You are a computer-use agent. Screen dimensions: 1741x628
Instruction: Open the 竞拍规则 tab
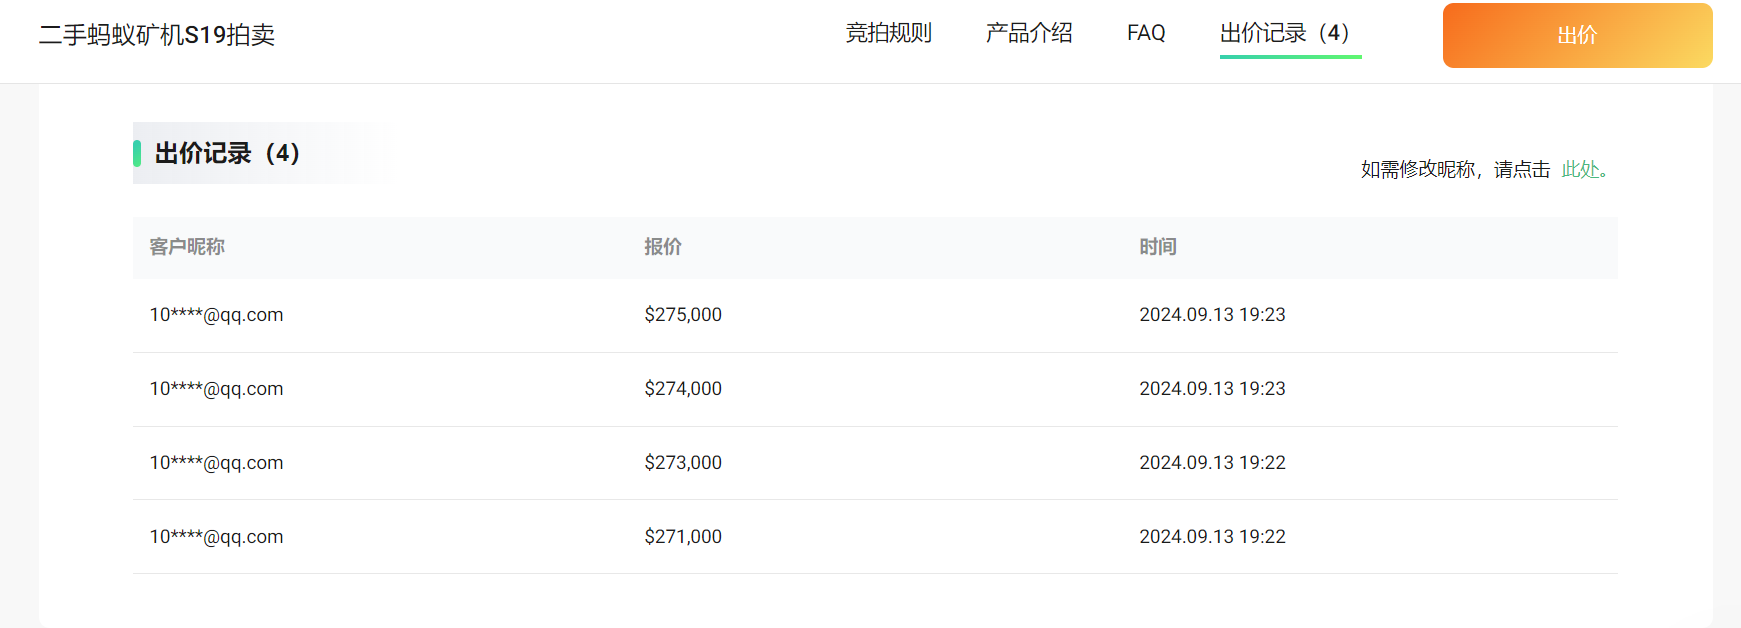(x=888, y=33)
